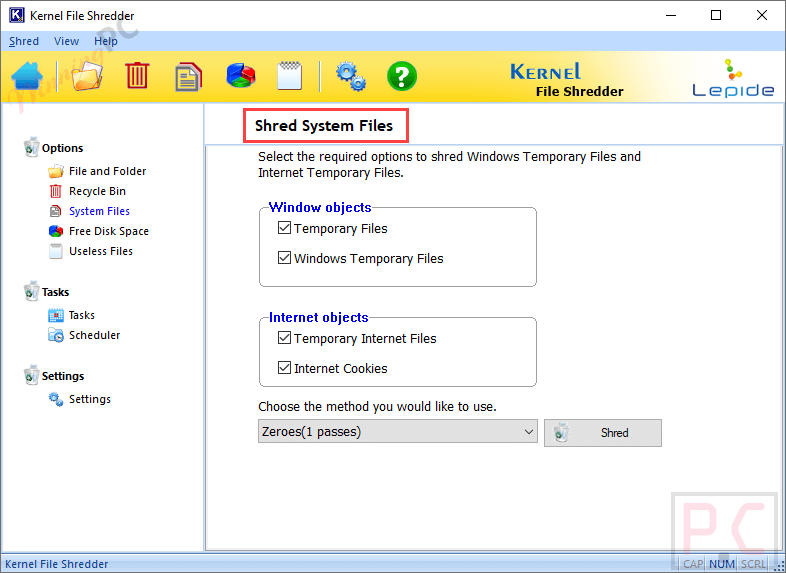Viewport: 786px width, 573px height.
Task: Select Useless Files in the sidebar
Action: (x=101, y=251)
